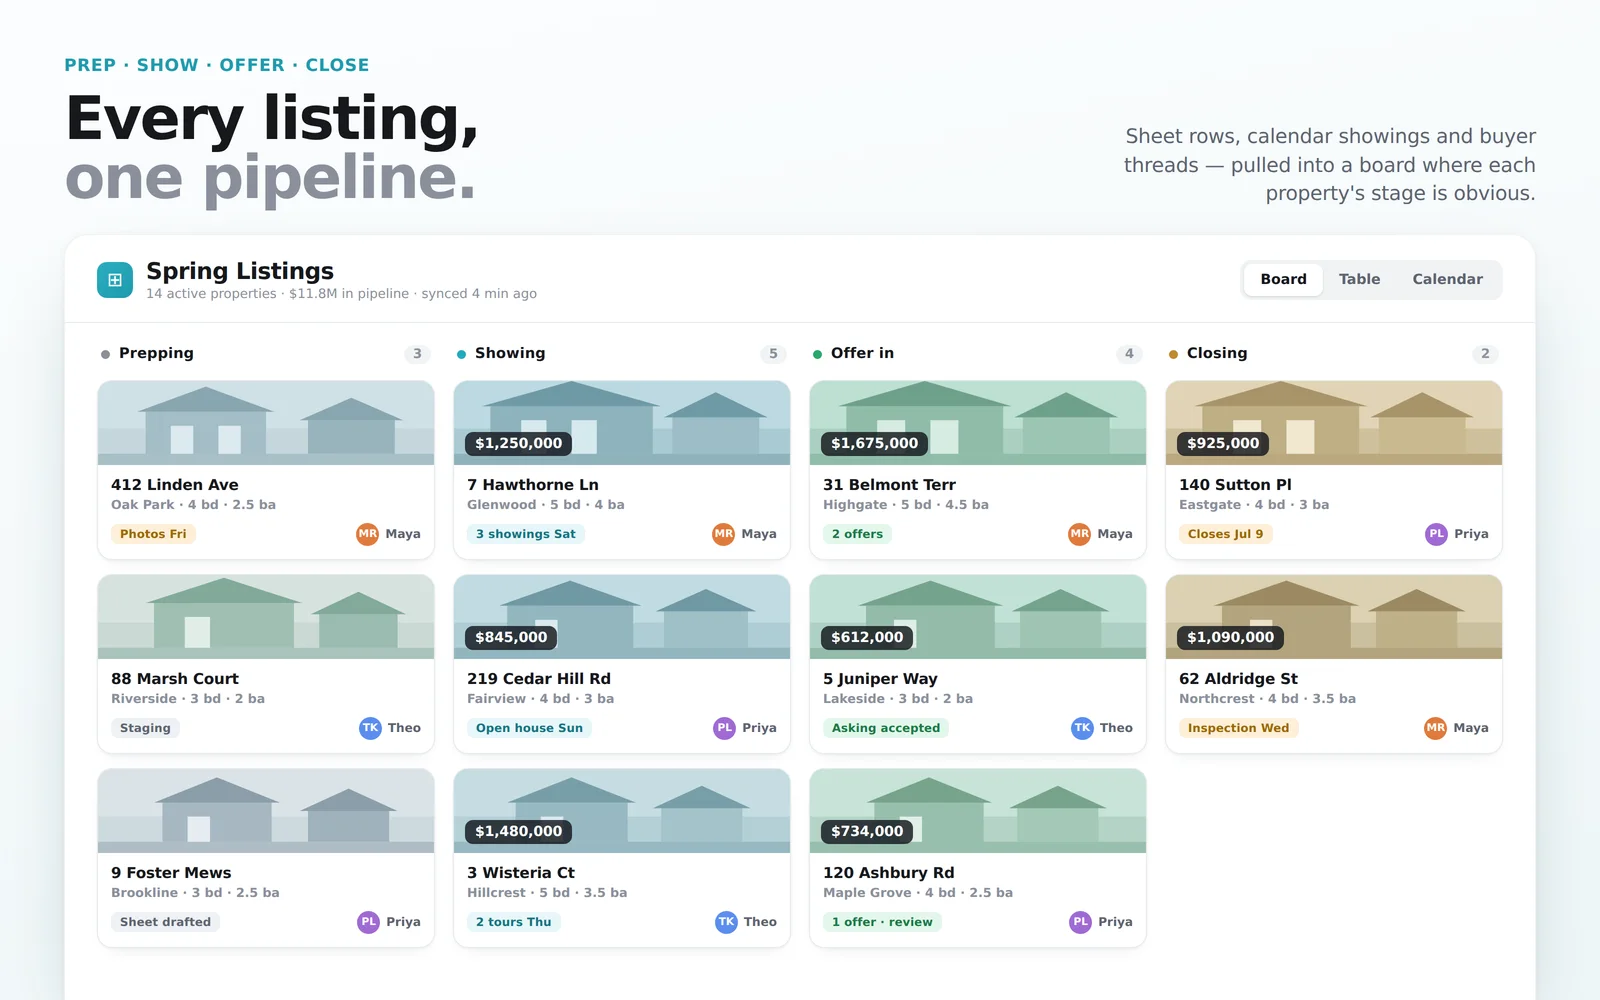Screen dimensions: 1600x1000
Task: Select the Offer in column header
Action: 862,353
